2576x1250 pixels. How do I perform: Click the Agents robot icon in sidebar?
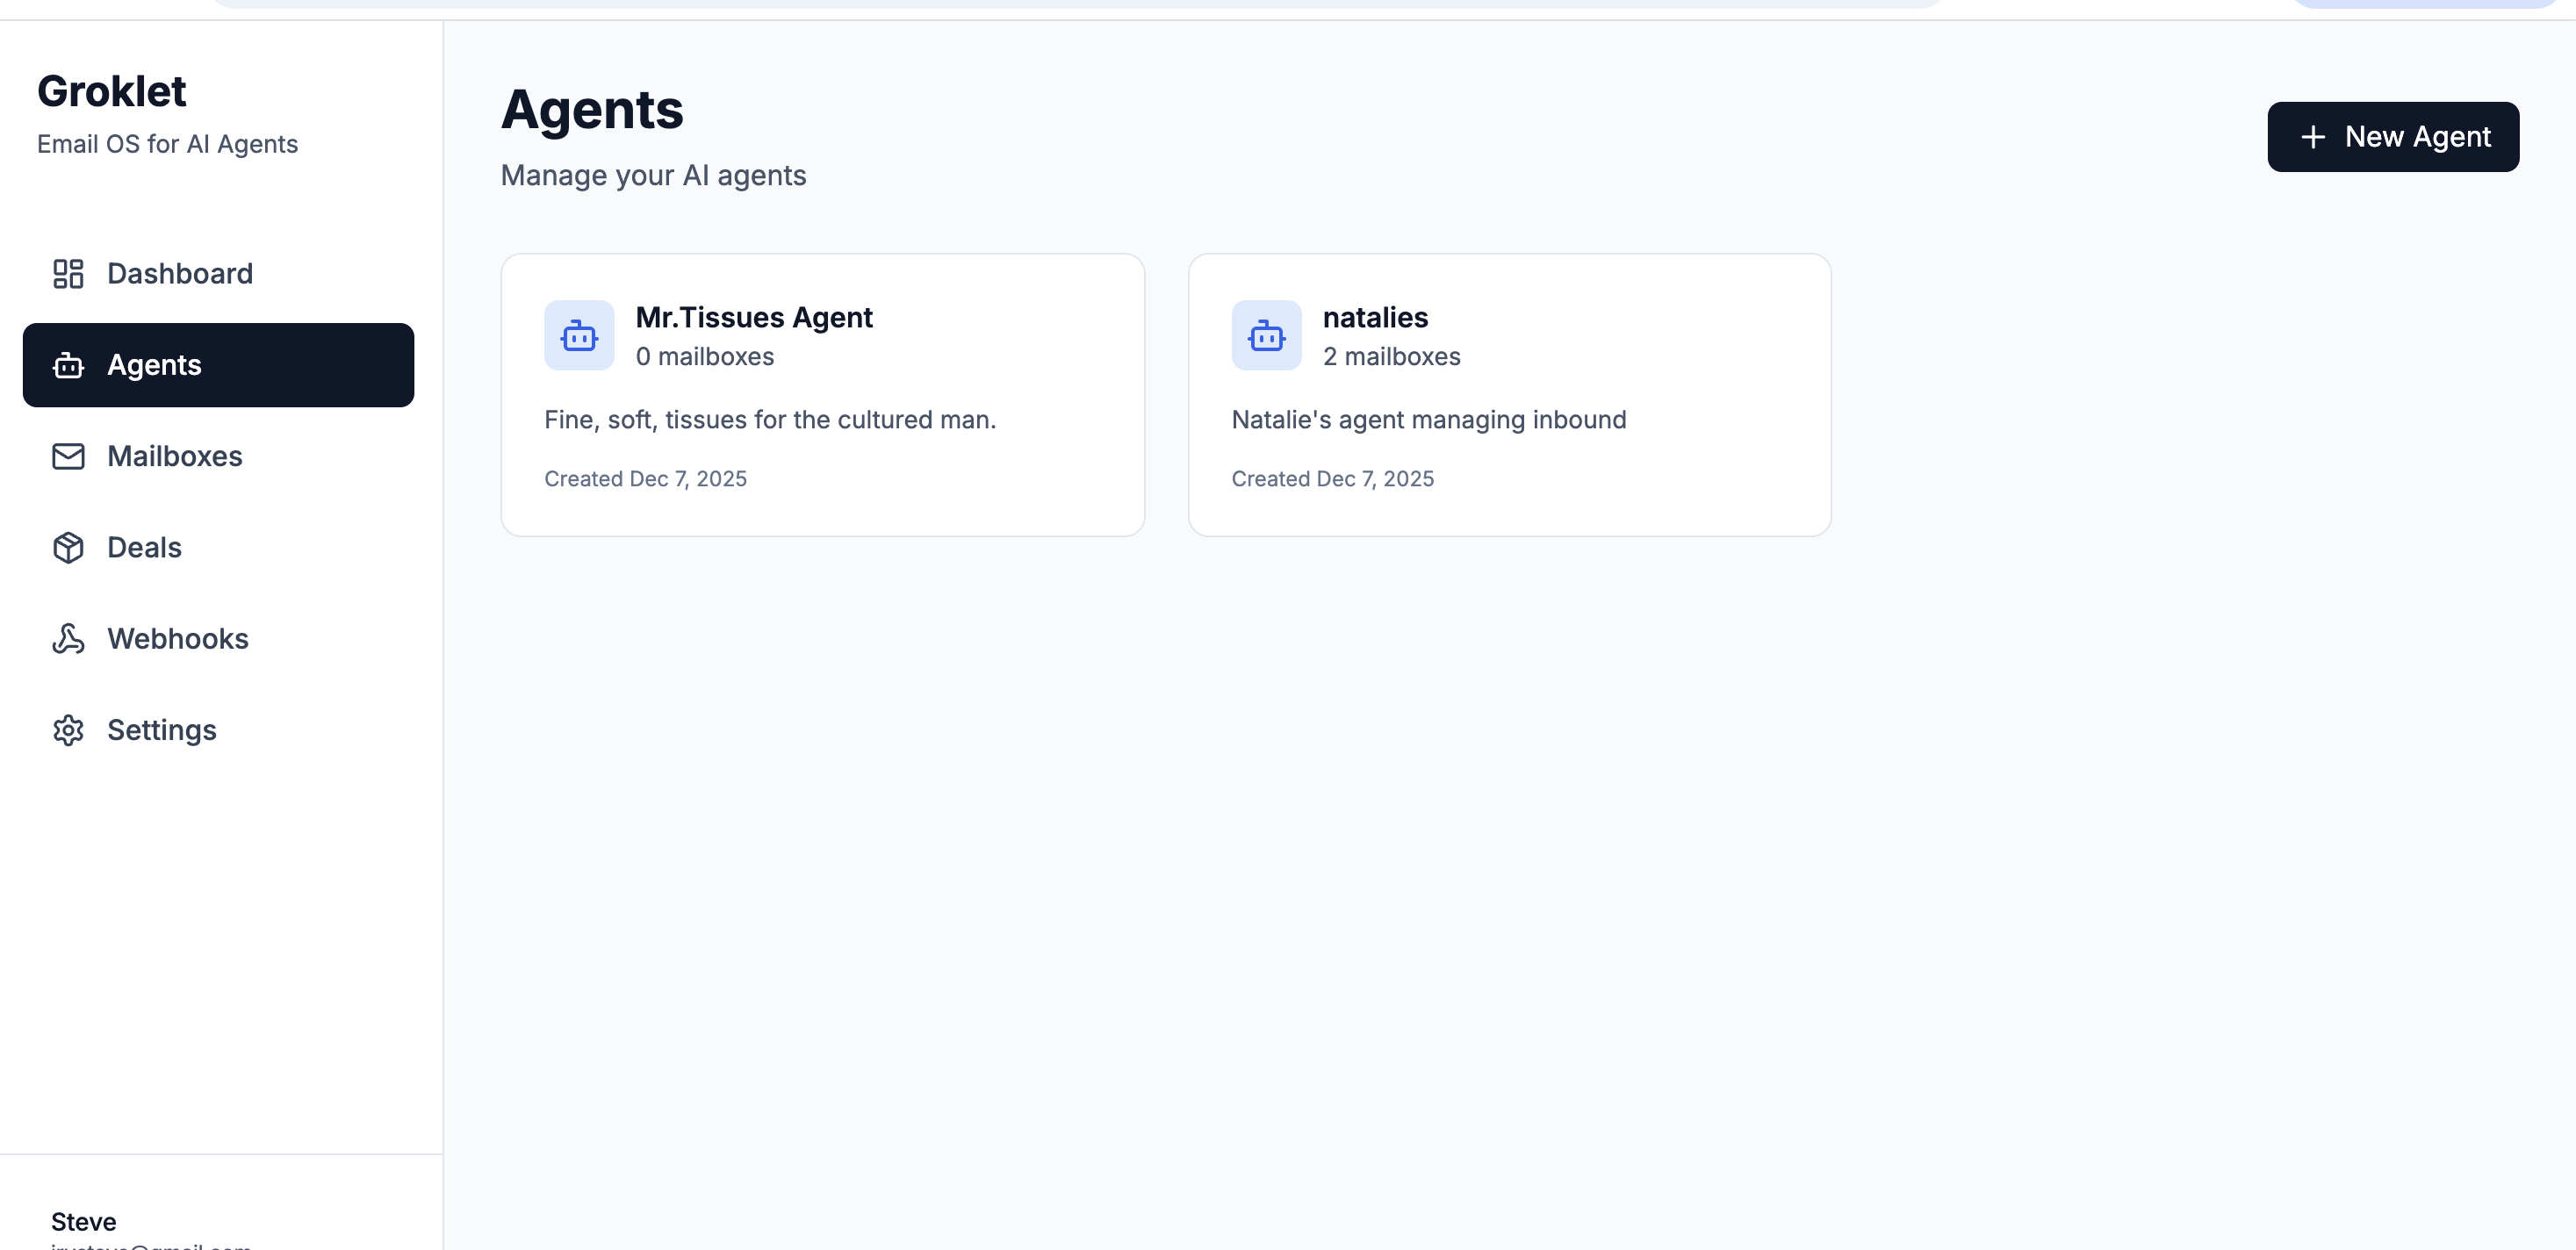point(68,365)
